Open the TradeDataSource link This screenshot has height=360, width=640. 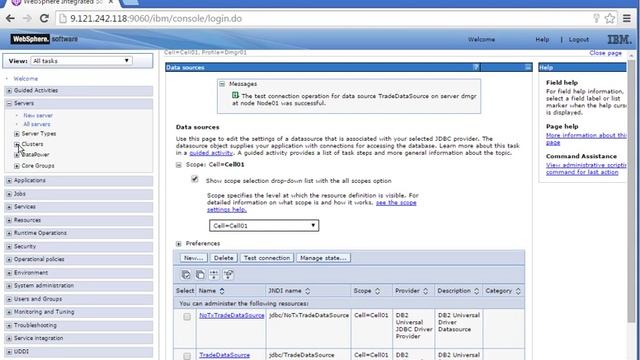pyautogui.click(x=224, y=355)
